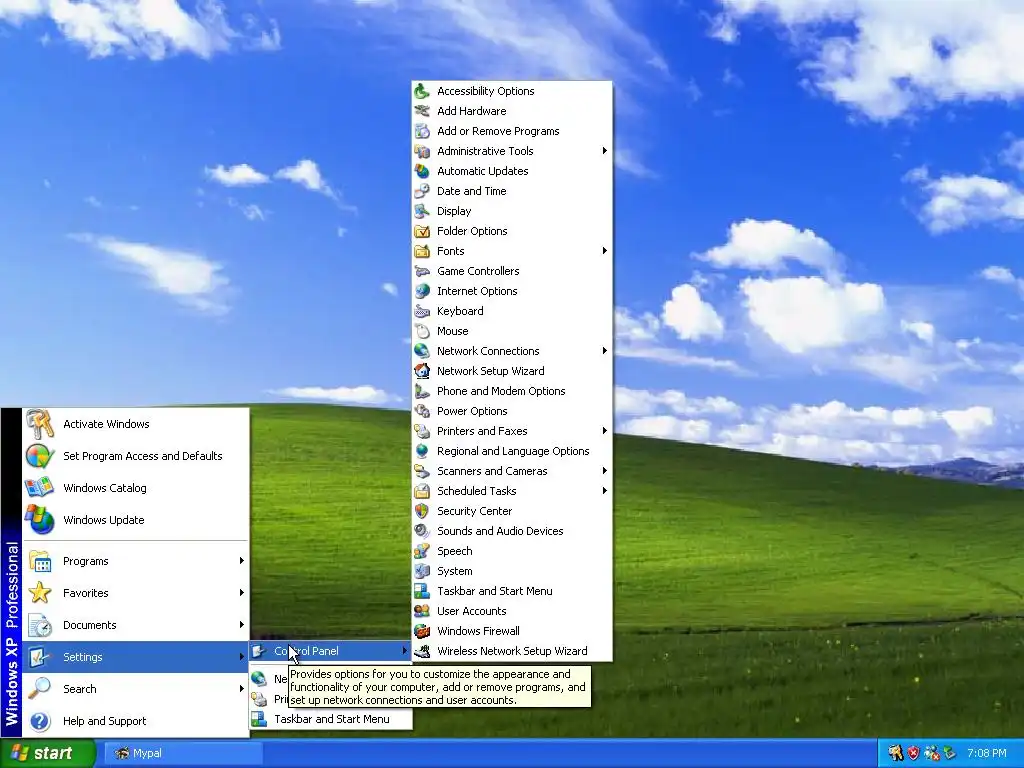Click the Network Setup Wizard icon
This screenshot has width=1024, height=768.
tap(422, 371)
